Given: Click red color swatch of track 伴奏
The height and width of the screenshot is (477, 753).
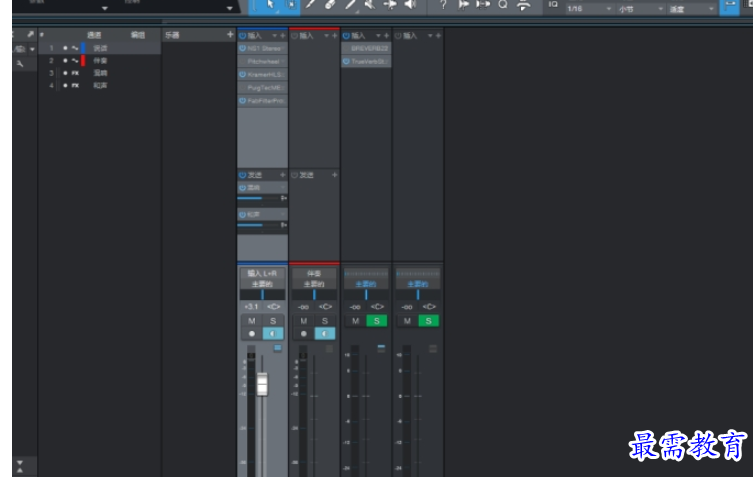Looking at the screenshot, I should coord(83,61).
